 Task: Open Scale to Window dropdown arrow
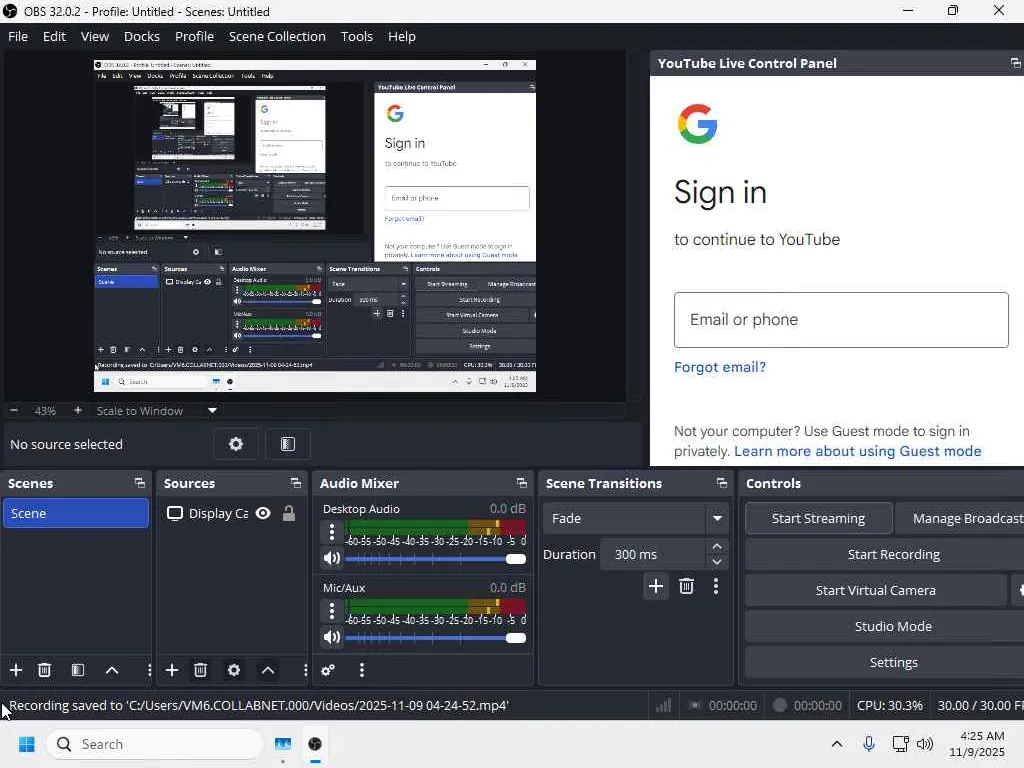click(x=212, y=411)
